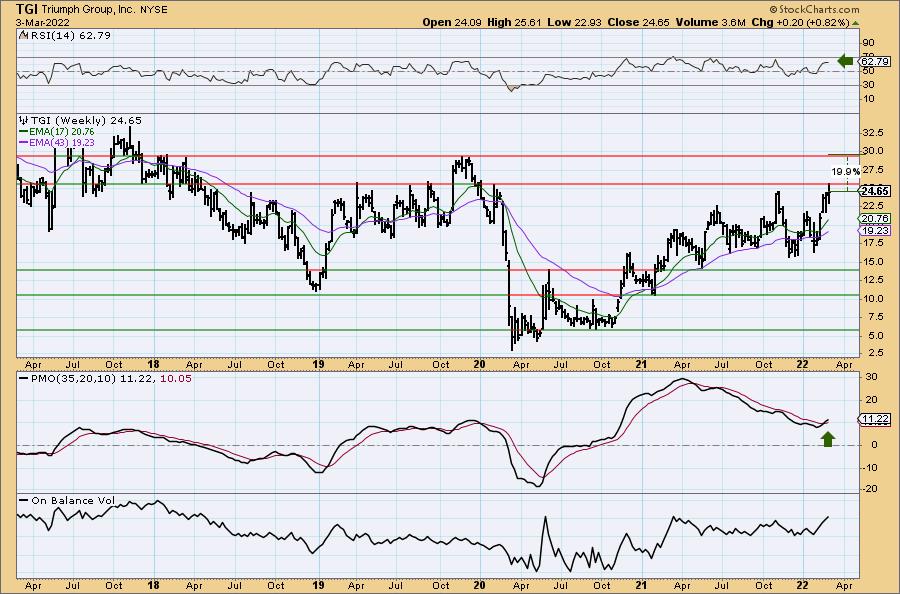
Task: Click the Chg +0.20 (+0.82%) value
Action: 800,22
